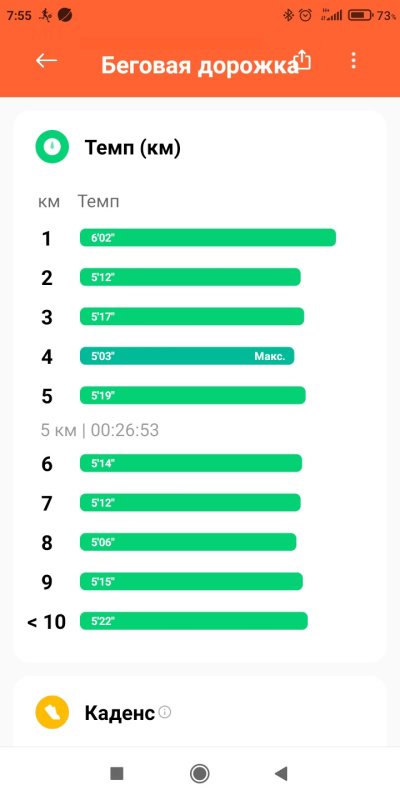Tap the Каденс section heading
Screen dimensions: 400x800
tap(119, 713)
